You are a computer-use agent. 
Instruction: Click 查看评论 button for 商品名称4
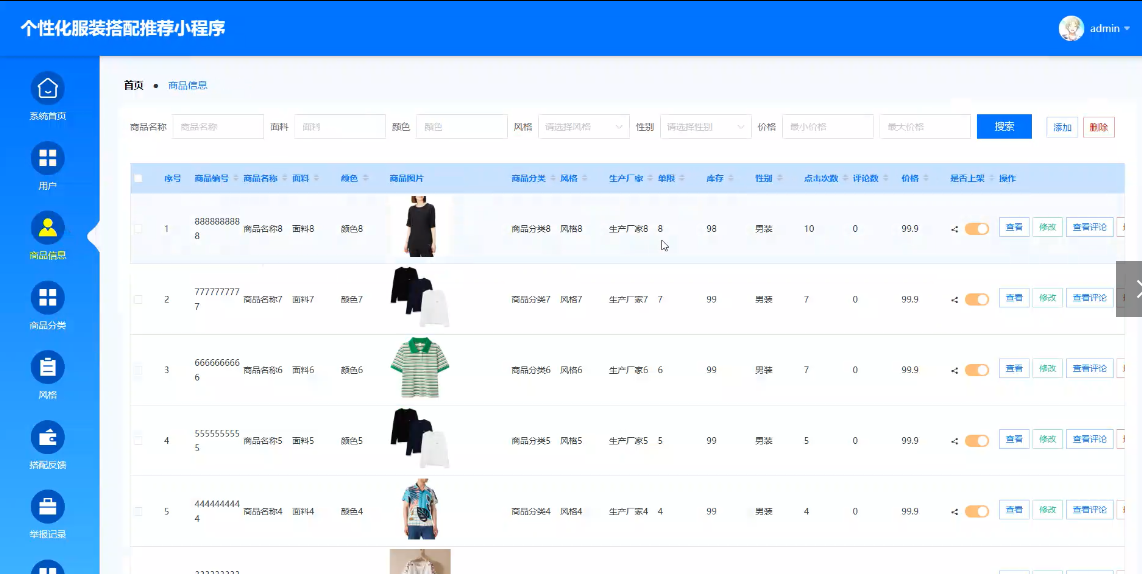[1090, 510]
